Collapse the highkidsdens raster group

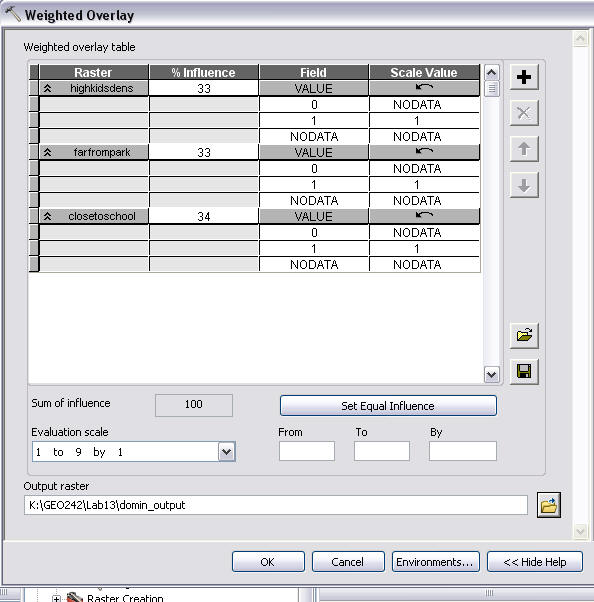(48, 88)
